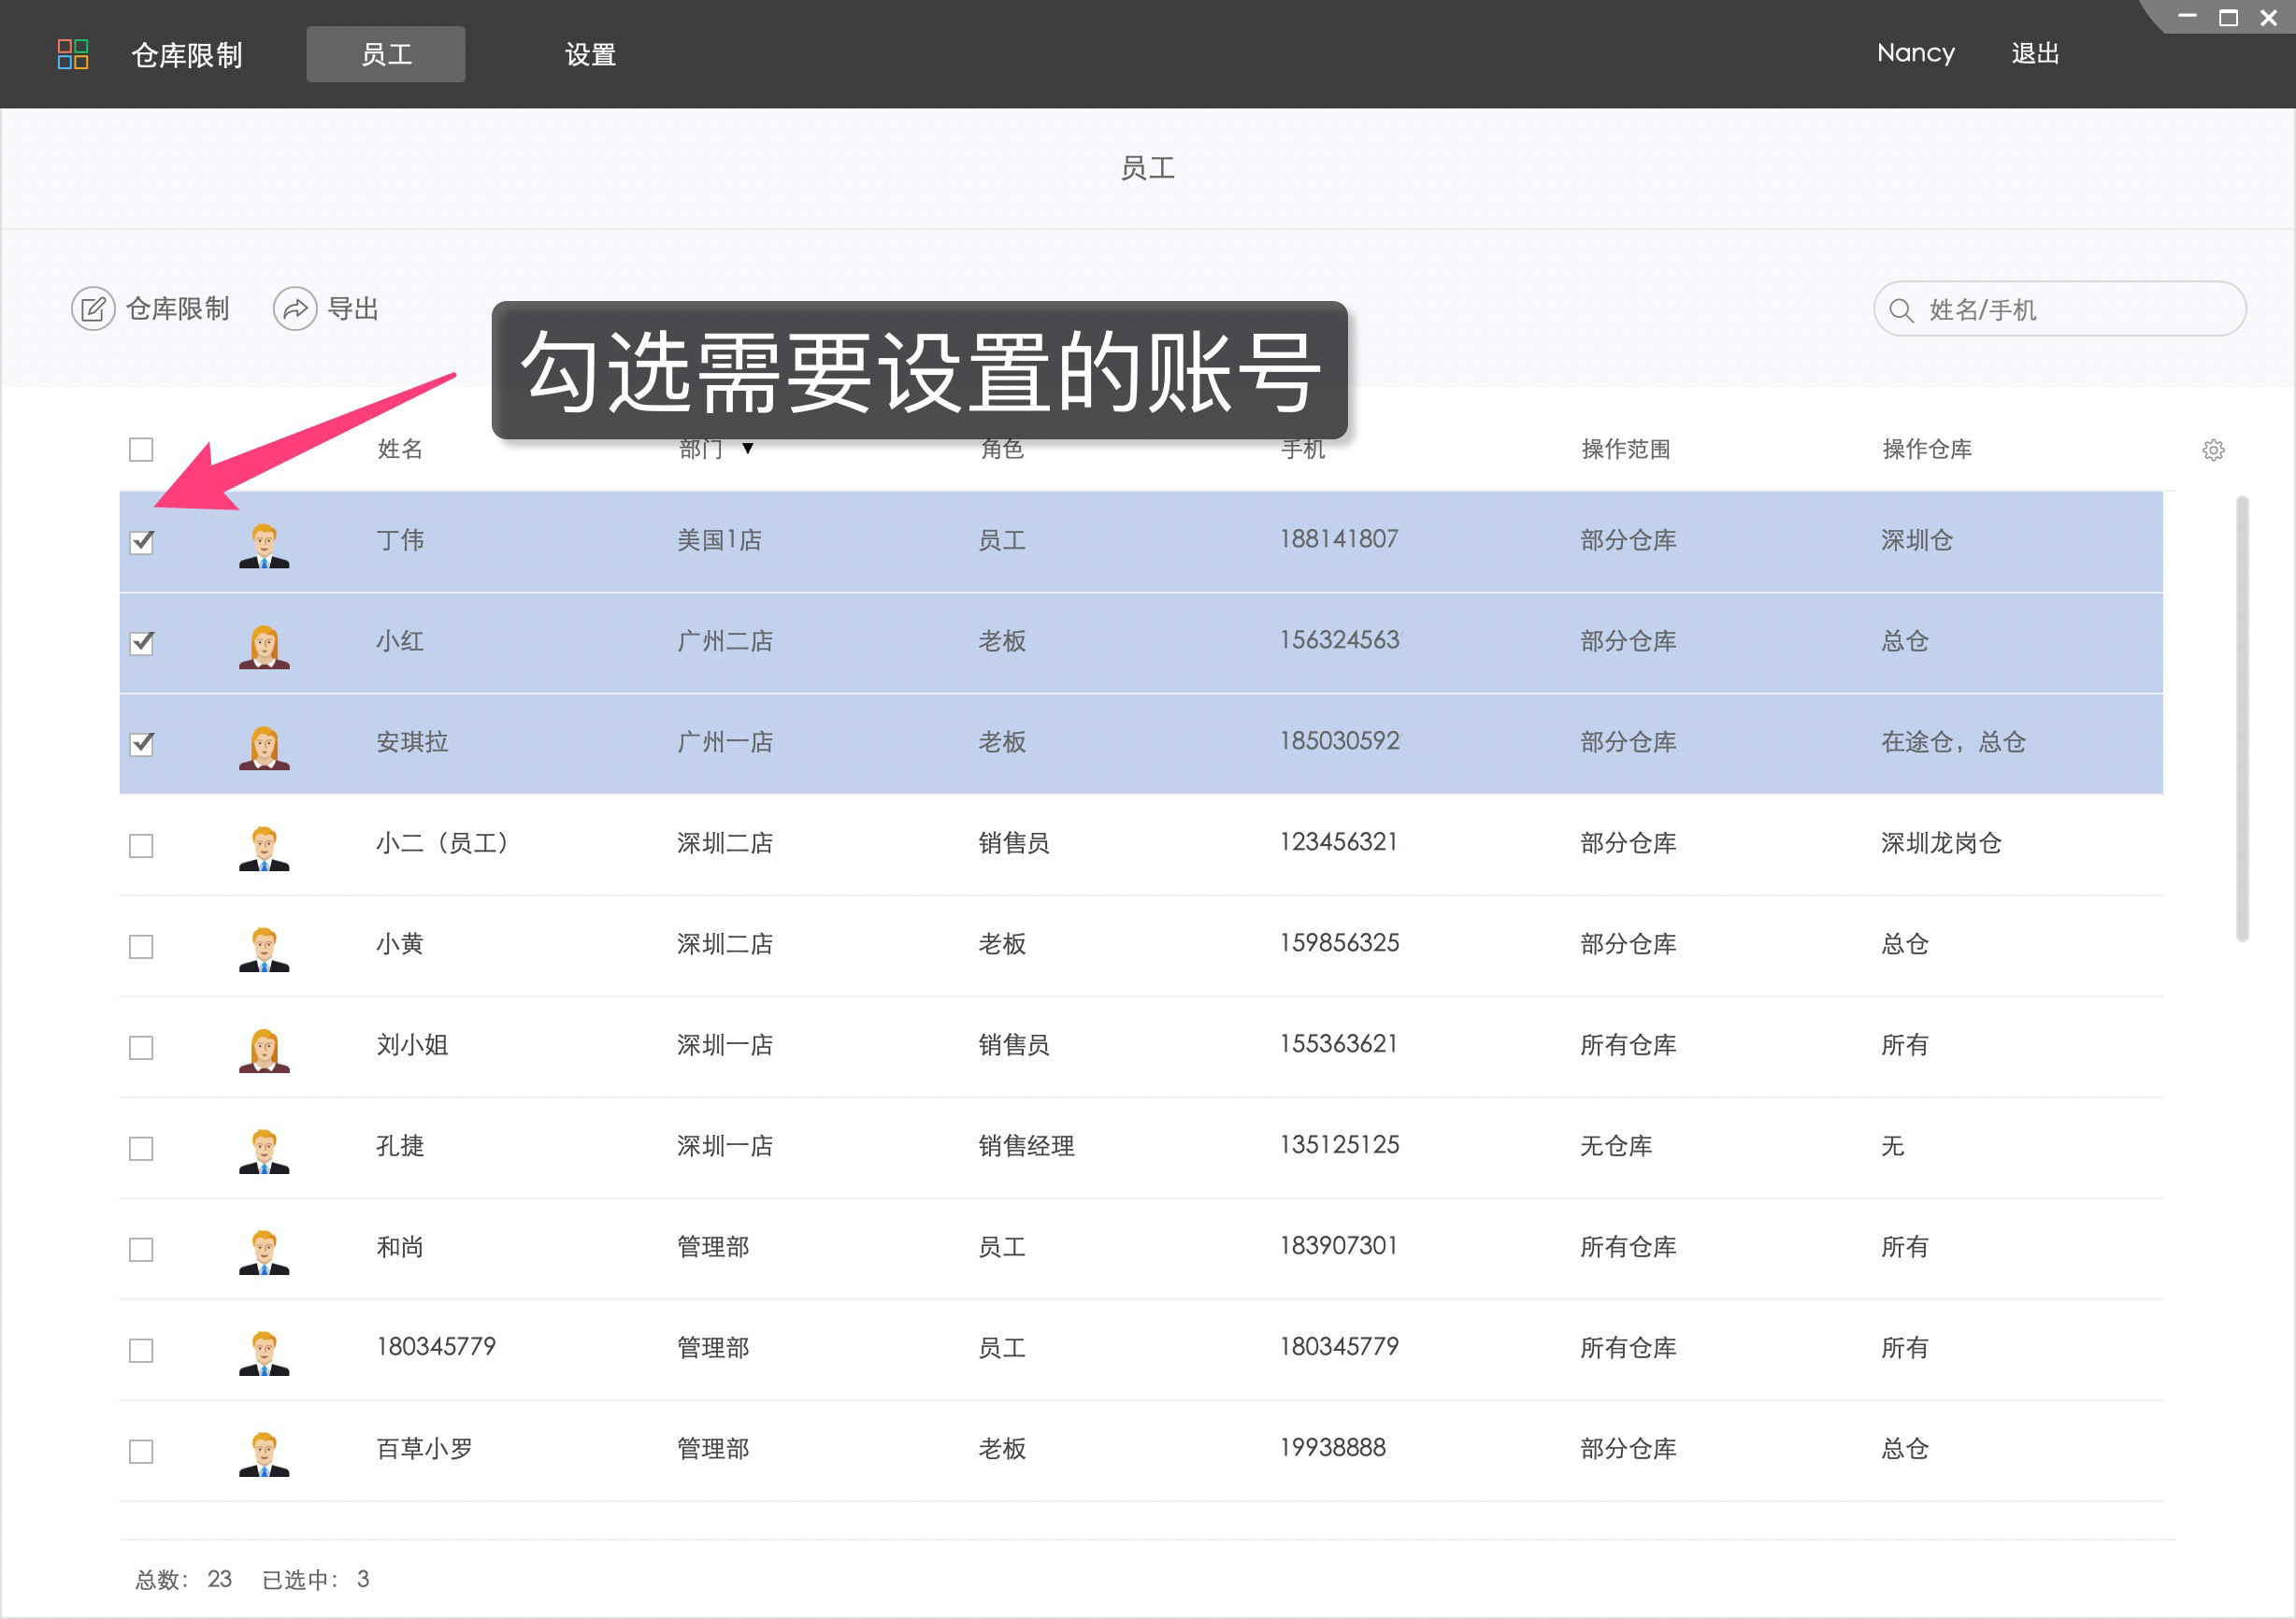Click the search magnifier icon
This screenshot has height=1619, width=2296.
pos(1903,310)
